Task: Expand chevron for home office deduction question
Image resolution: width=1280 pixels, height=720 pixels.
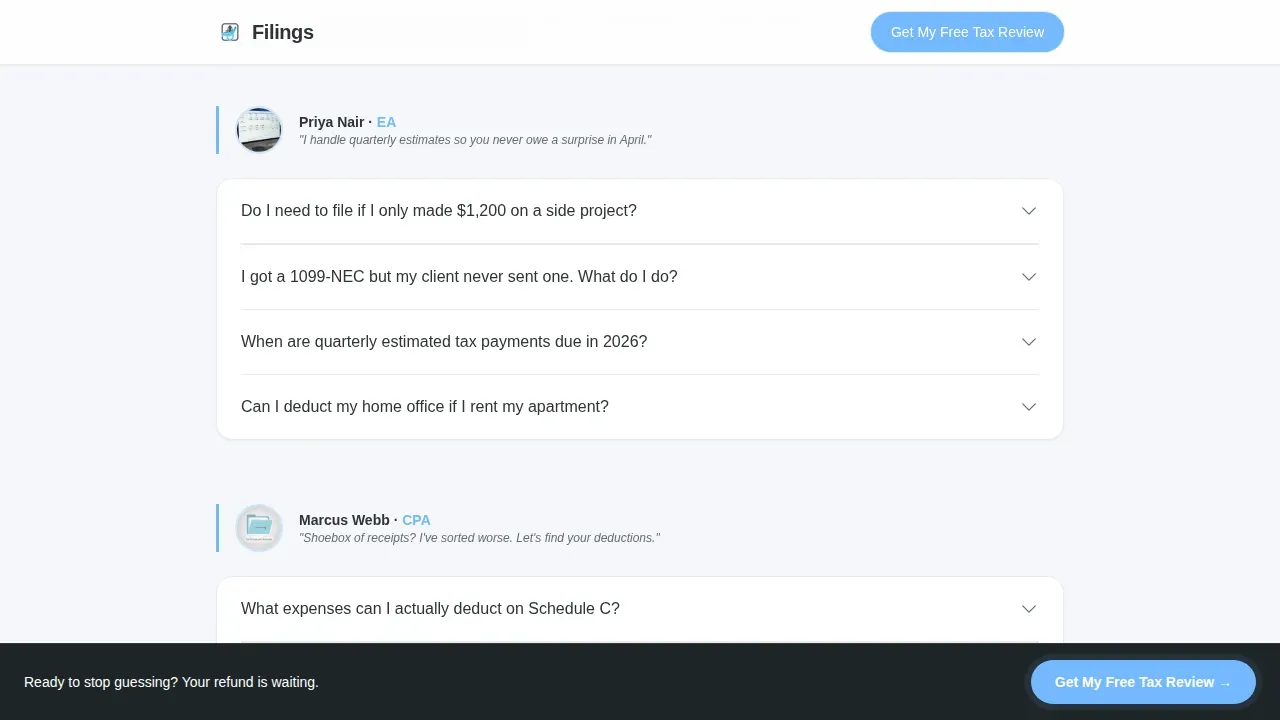Action: (x=1029, y=407)
